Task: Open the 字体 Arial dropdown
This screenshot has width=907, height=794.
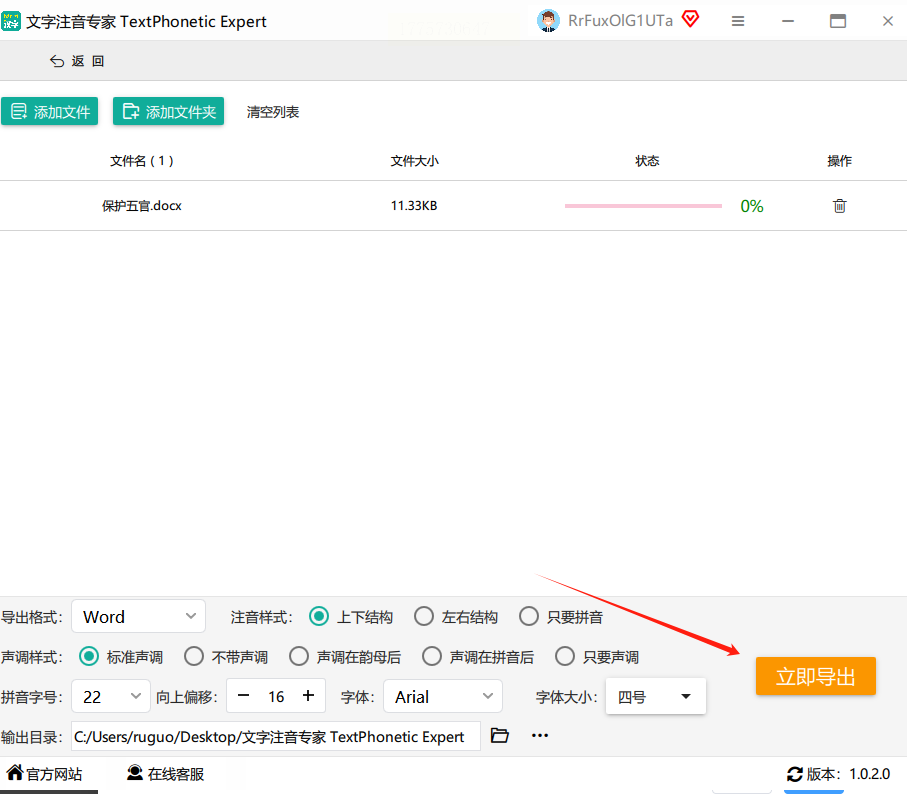Action: coord(443,696)
